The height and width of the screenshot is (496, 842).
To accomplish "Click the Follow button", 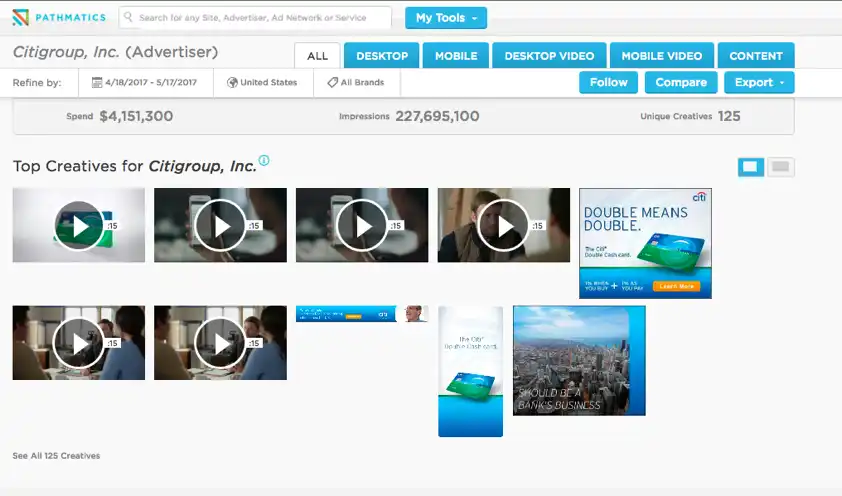I will (608, 82).
